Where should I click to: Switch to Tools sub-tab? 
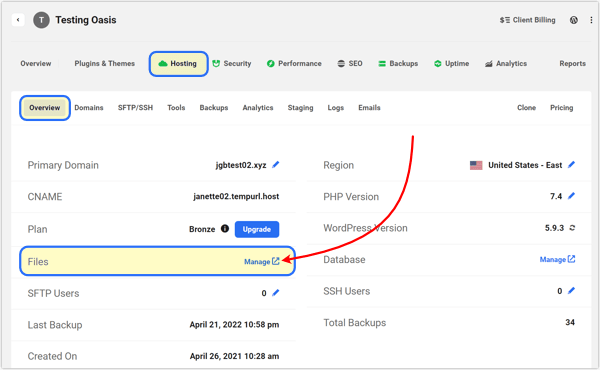tap(176, 108)
